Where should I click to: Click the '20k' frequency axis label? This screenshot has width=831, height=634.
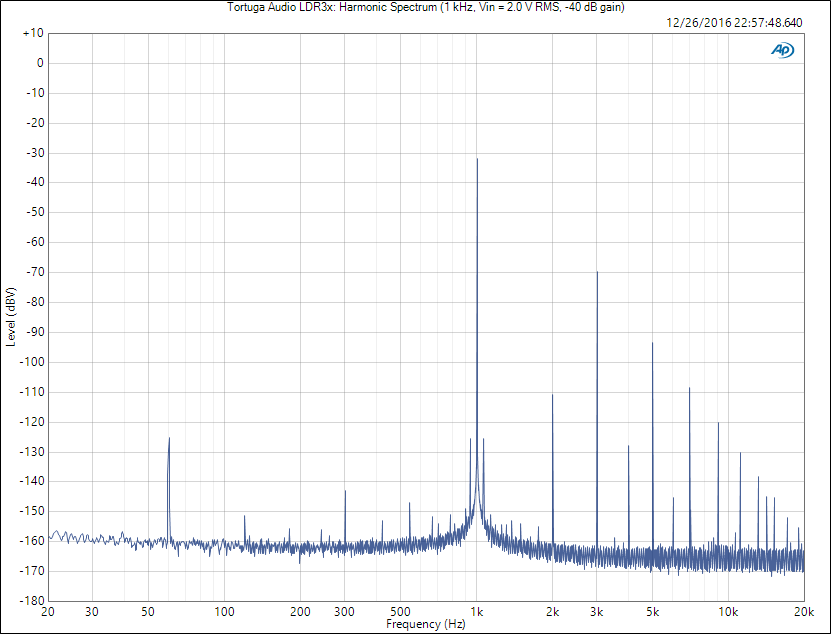[x=804, y=612]
